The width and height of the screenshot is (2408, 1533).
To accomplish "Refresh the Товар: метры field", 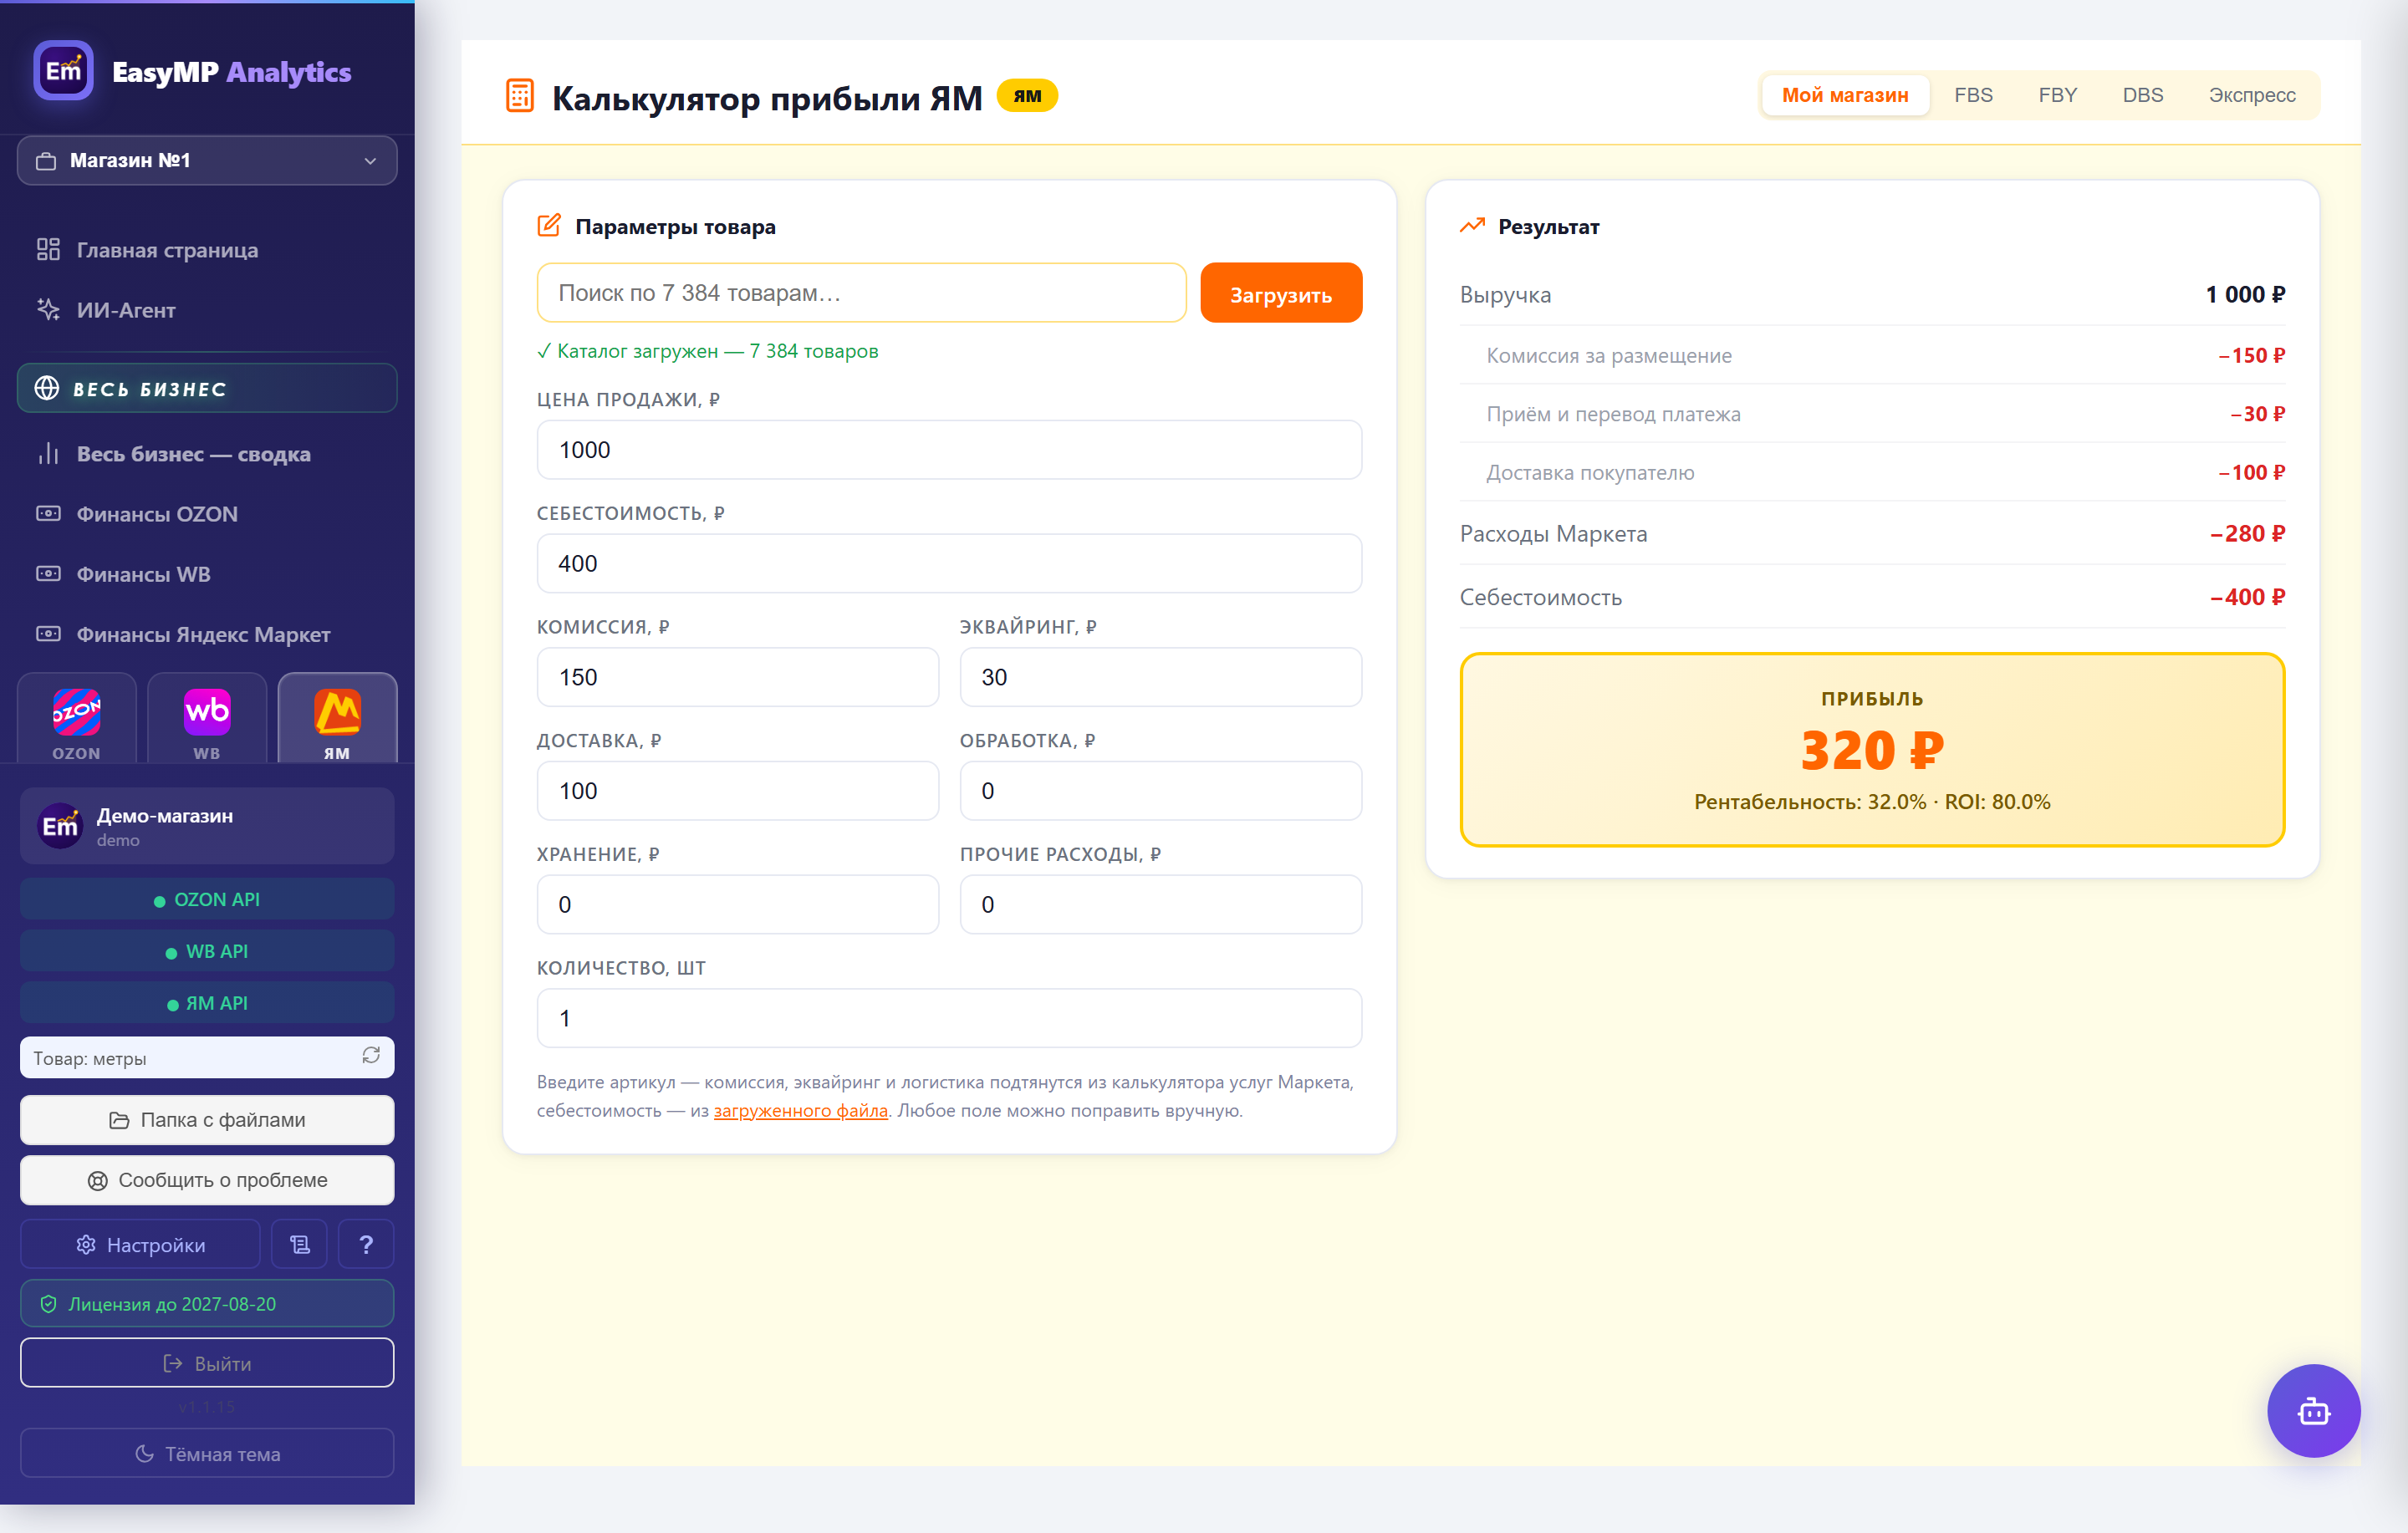I will [371, 1056].
